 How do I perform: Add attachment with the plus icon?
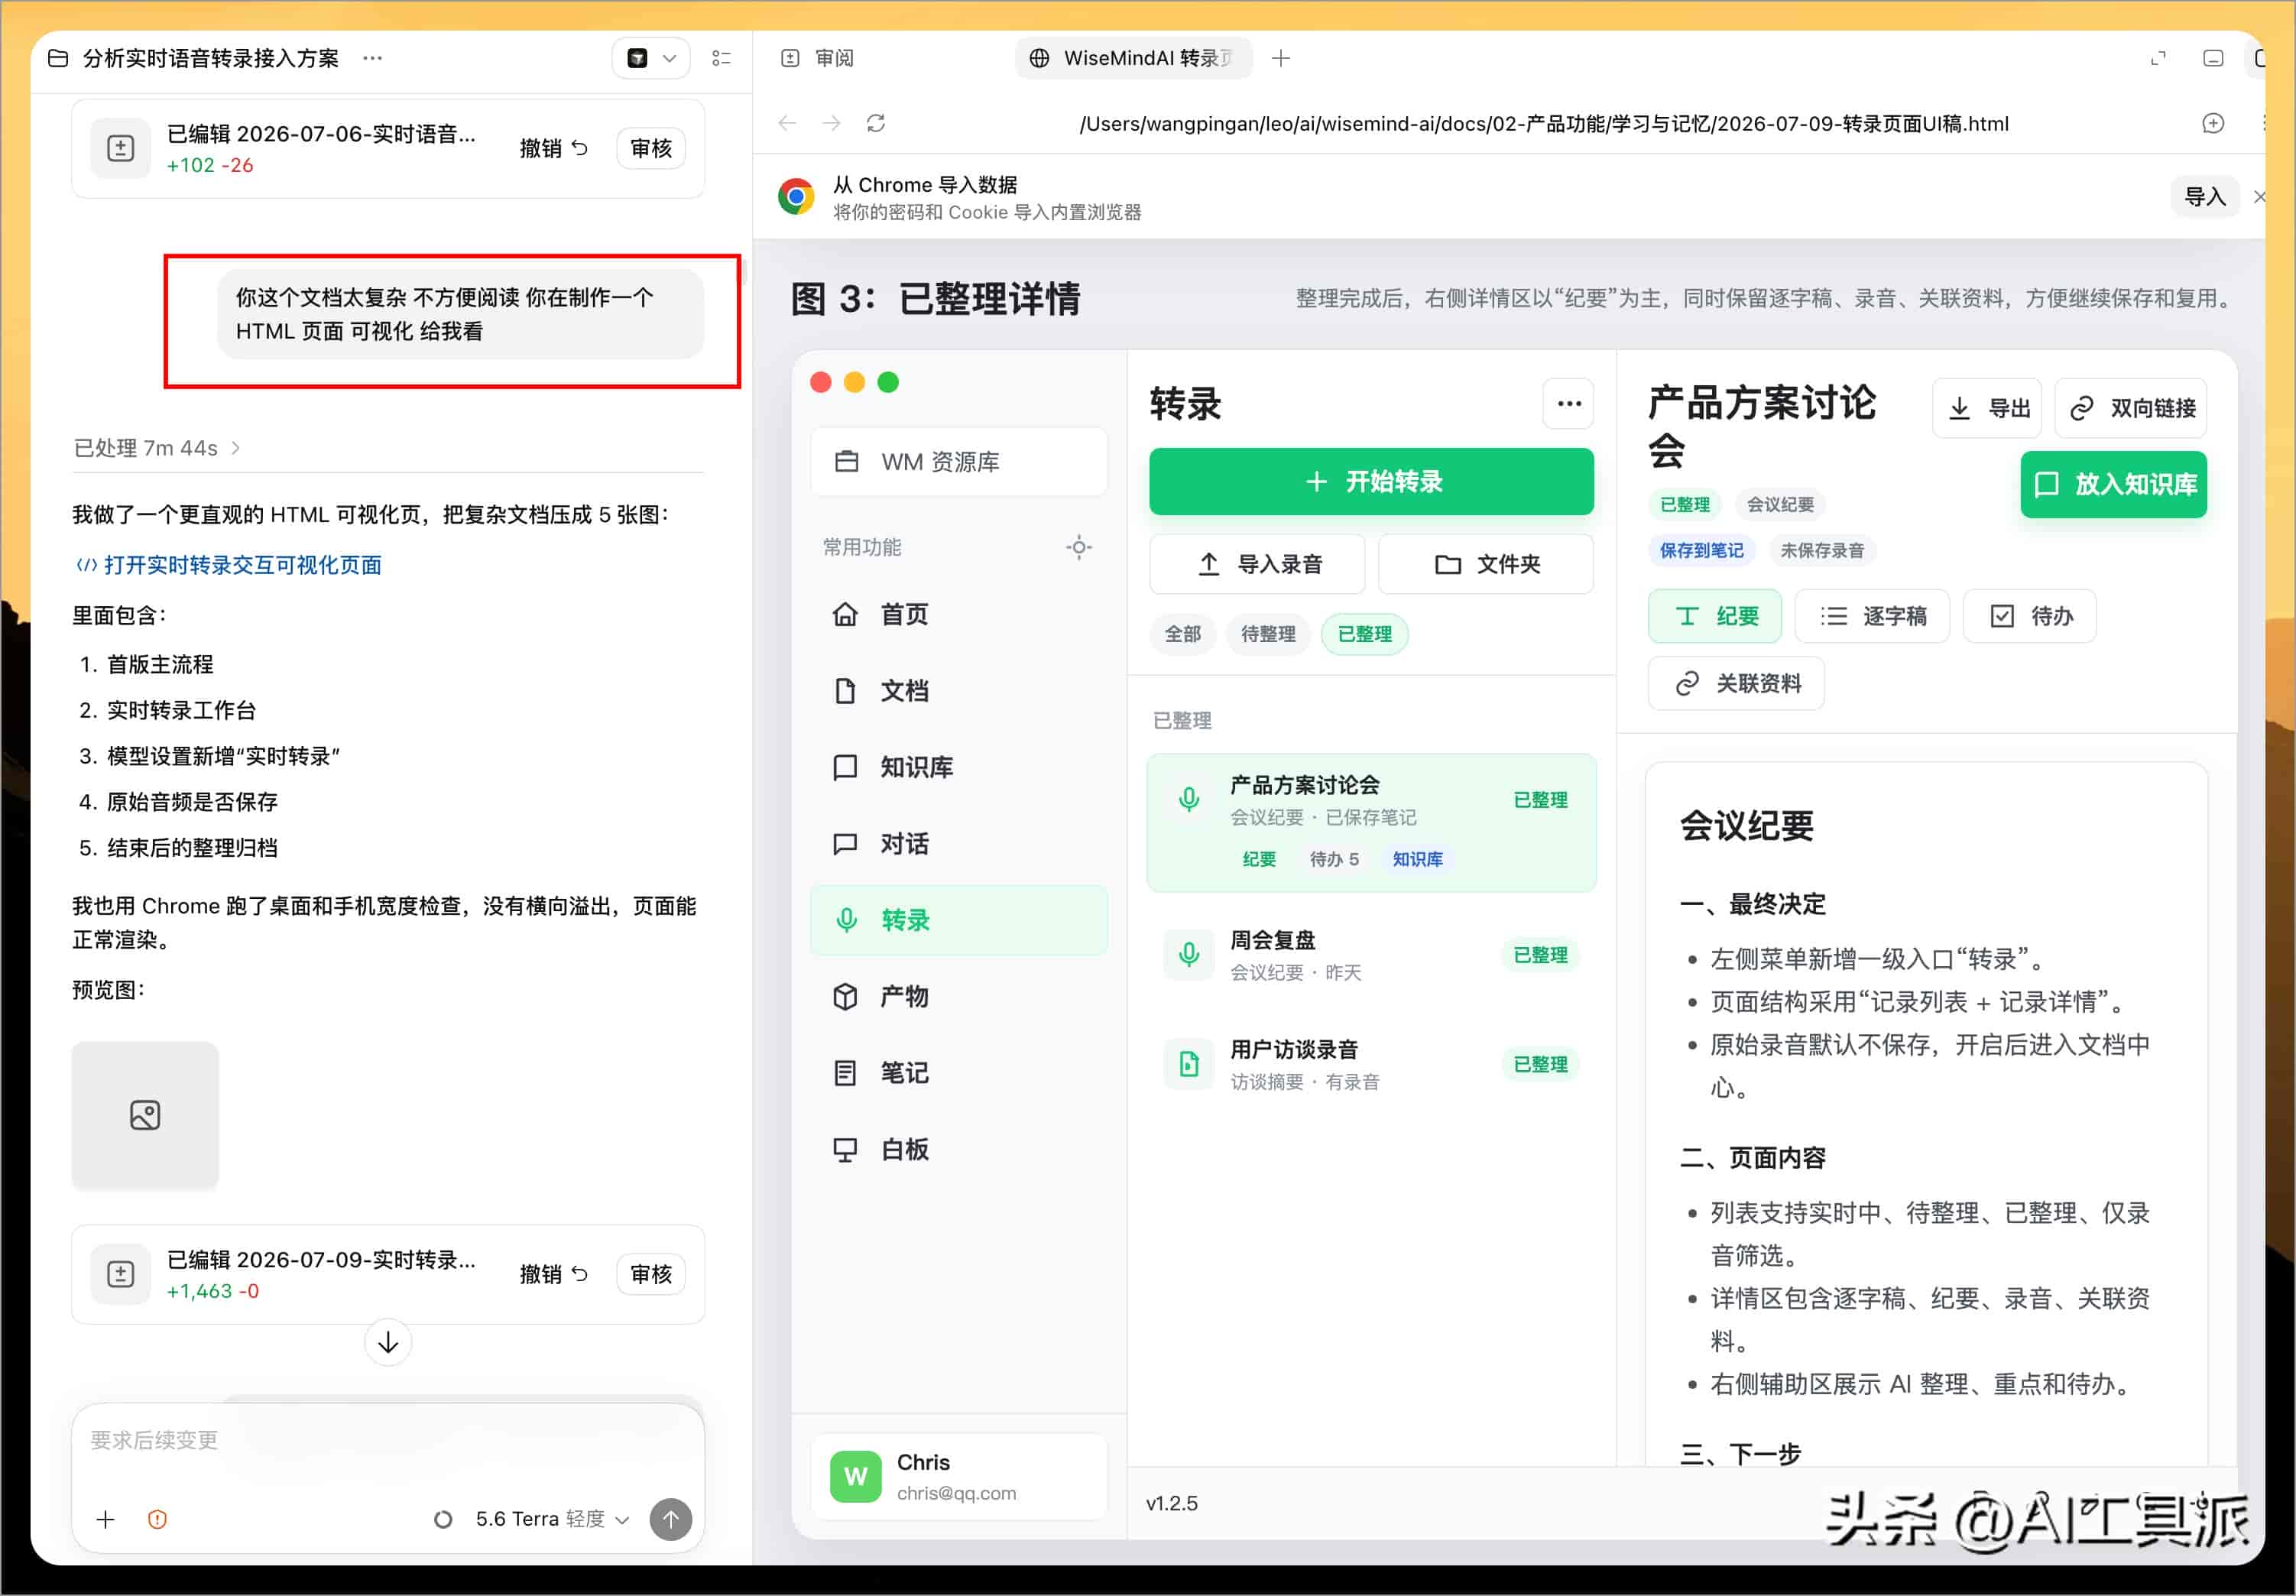click(105, 1519)
